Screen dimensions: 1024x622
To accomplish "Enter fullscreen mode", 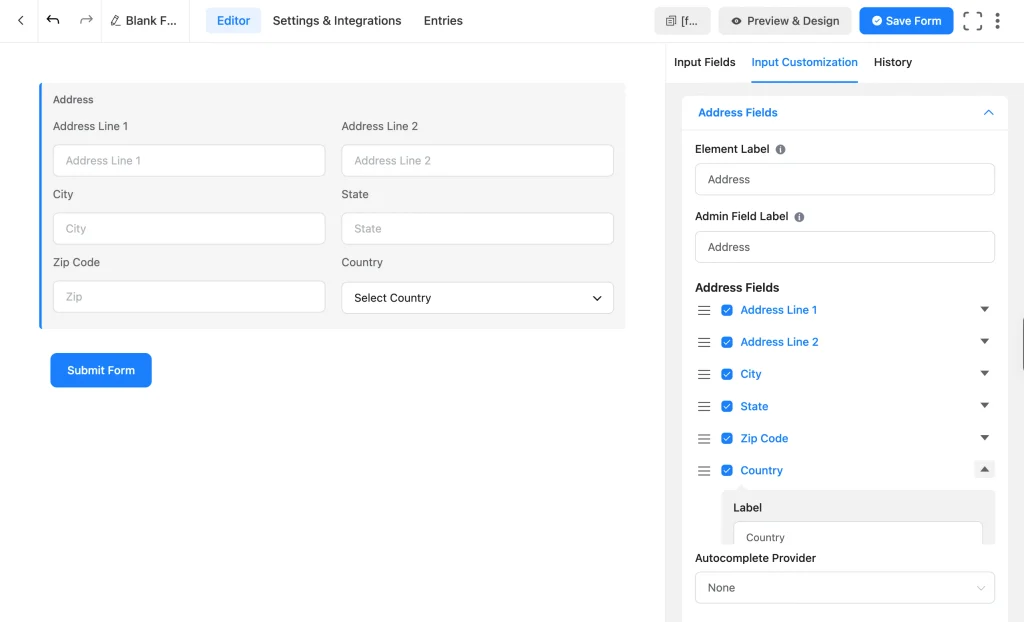I will [972, 21].
